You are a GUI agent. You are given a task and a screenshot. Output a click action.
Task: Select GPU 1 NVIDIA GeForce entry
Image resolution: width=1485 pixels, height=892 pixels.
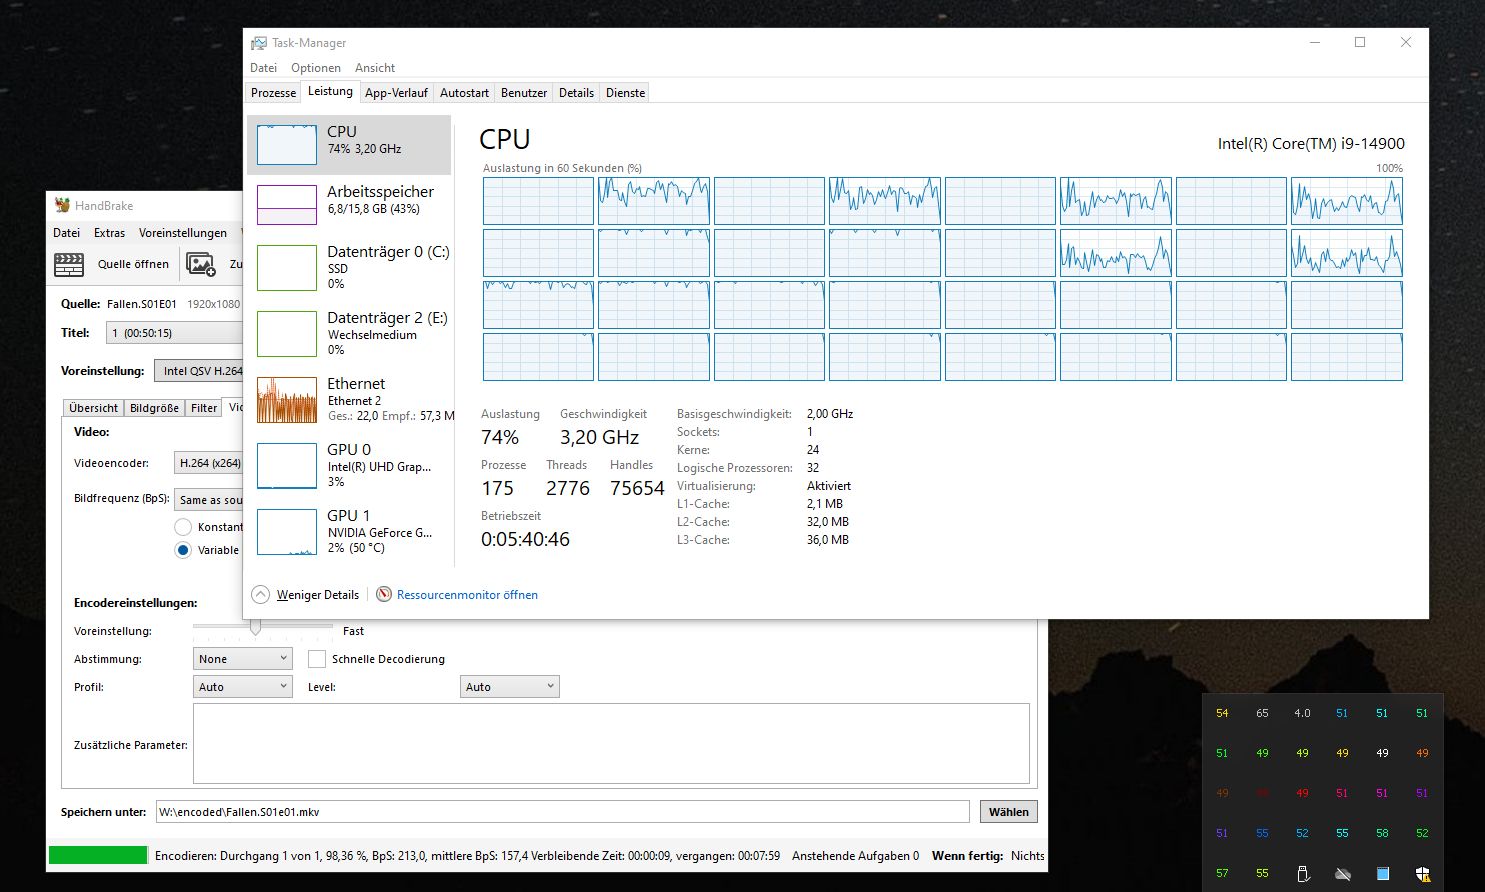coord(349,531)
